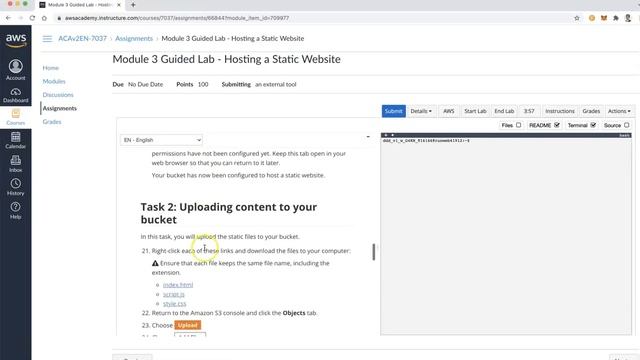Collapse instructions with the small arrow
The image size is (640, 360).
pyautogui.click(x=368, y=137)
